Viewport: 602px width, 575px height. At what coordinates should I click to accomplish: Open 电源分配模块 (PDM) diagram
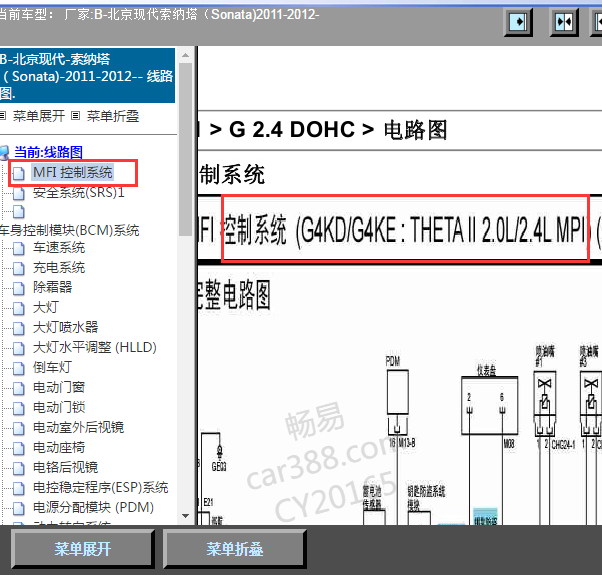pos(93,507)
